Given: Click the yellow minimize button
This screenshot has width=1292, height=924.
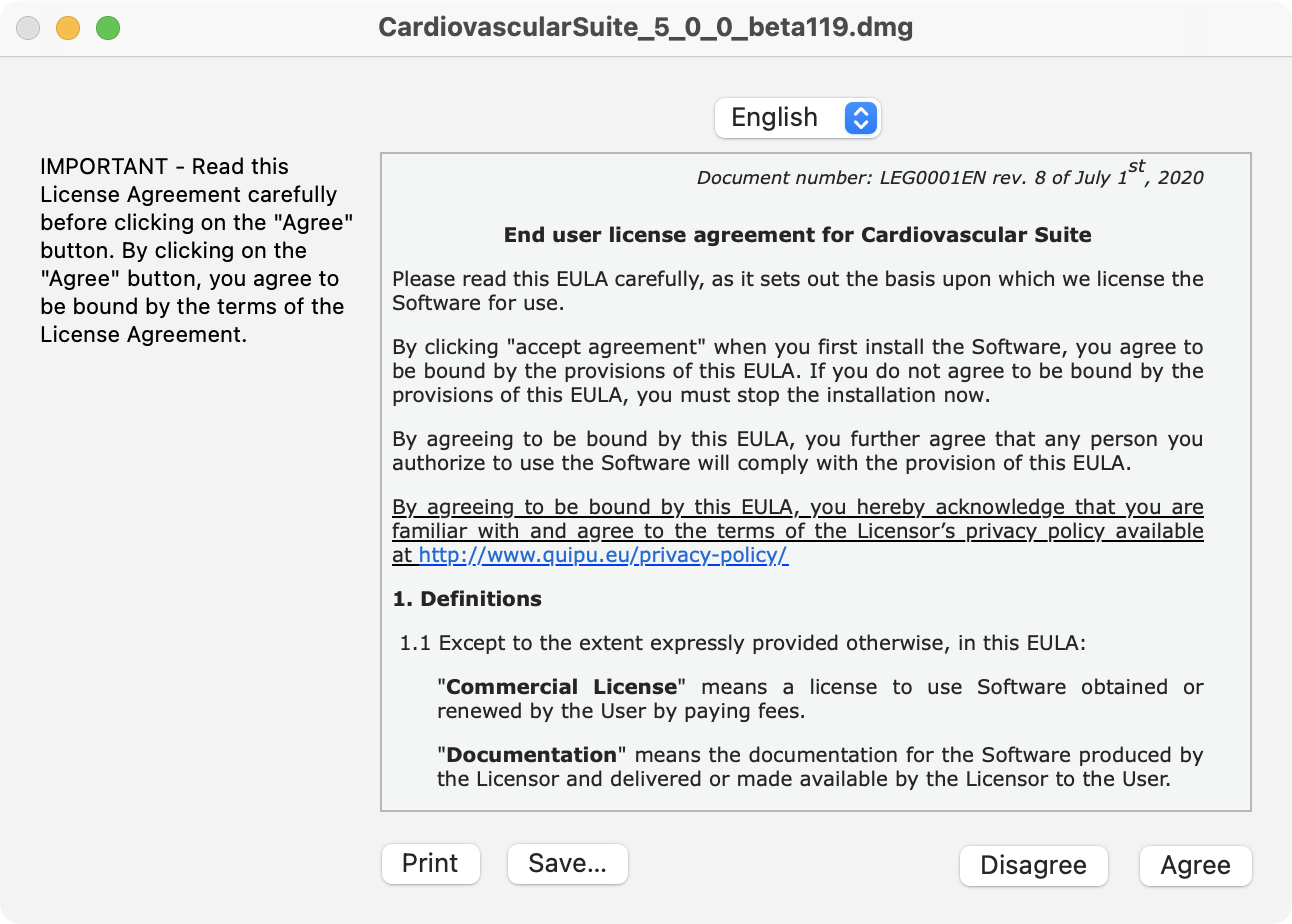Looking at the screenshot, I should coord(68,27).
